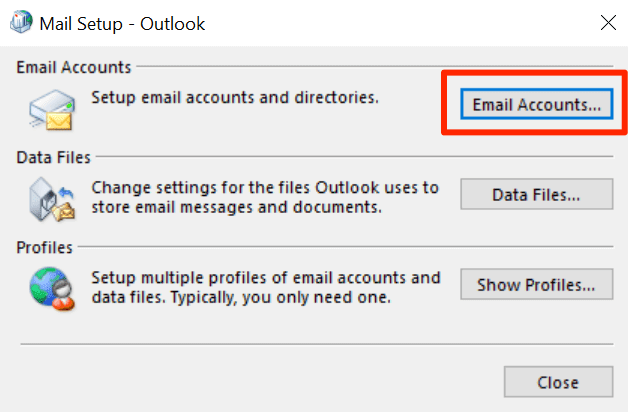Click the Profiles globe icon
Screen dimensions: 628x412
click(49, 289)
